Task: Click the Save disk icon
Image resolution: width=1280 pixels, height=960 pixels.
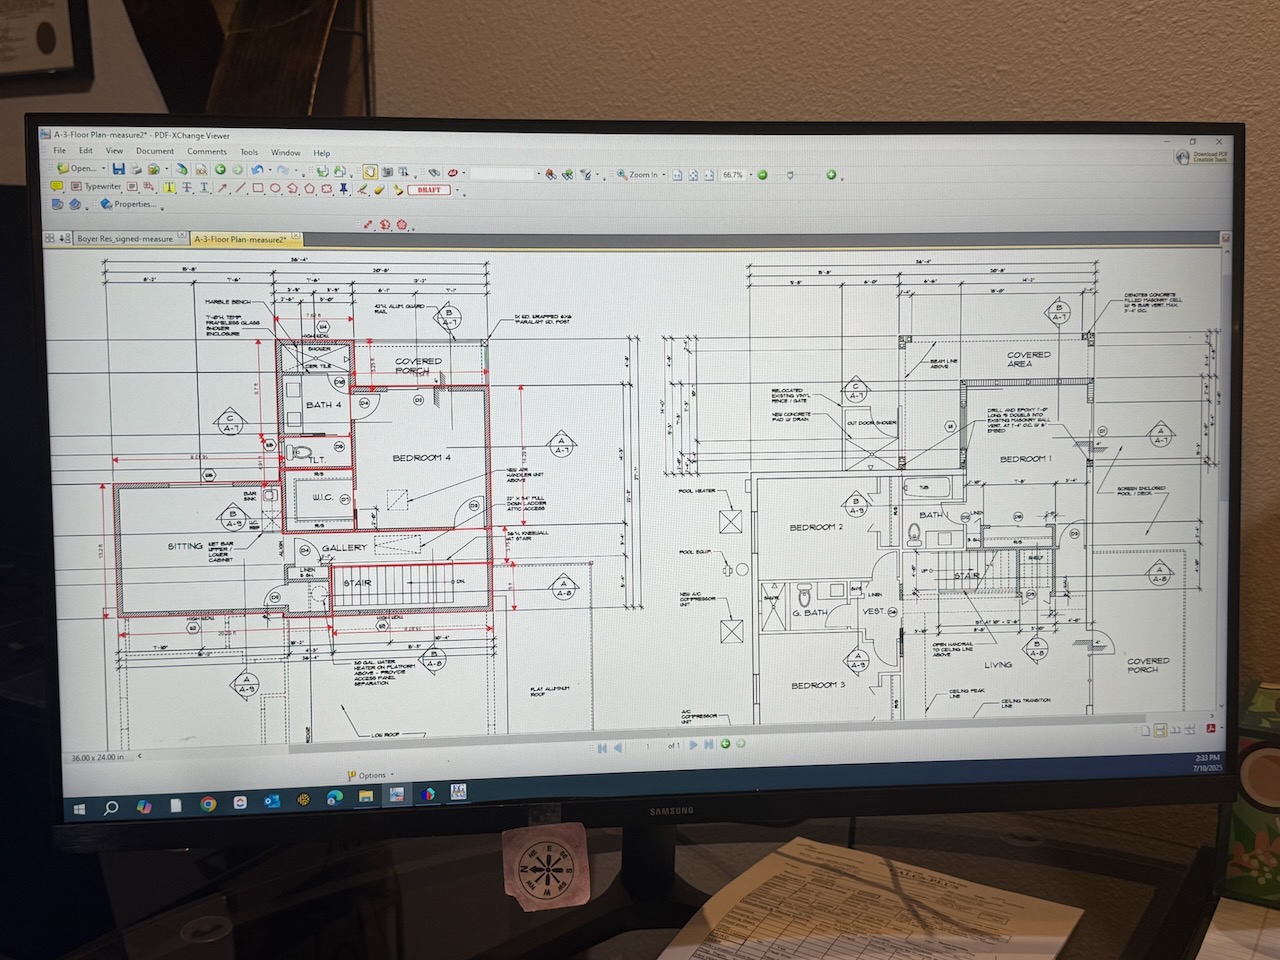Action: (119, 169)
